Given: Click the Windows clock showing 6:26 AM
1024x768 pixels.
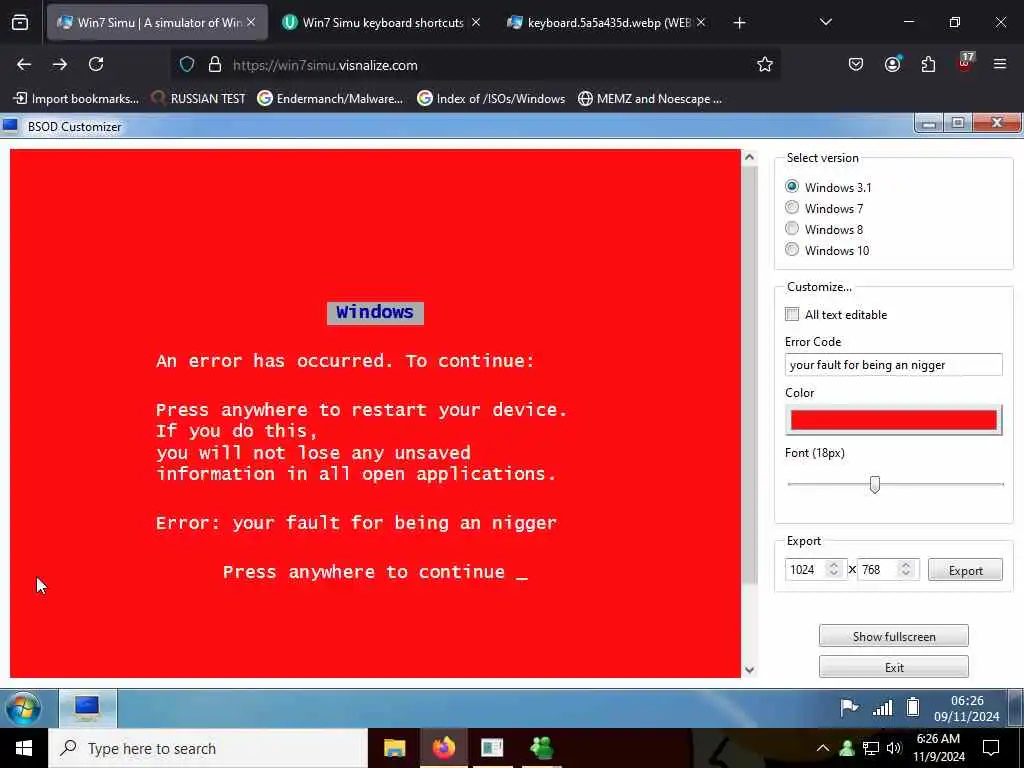Looking at the screenshot, I should coord(938,748).
